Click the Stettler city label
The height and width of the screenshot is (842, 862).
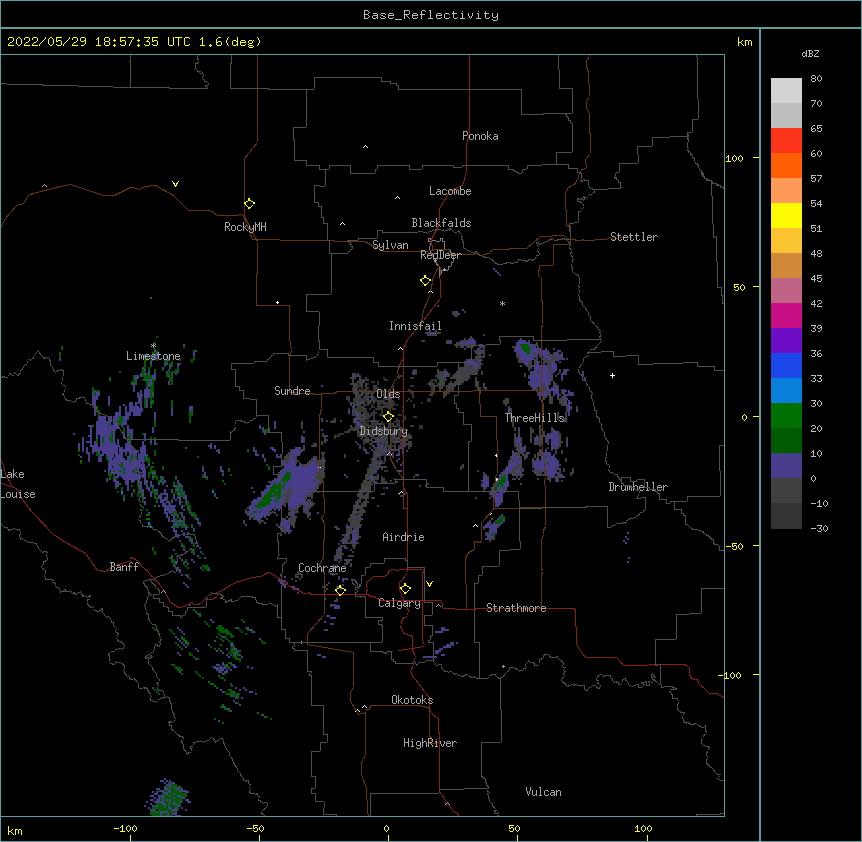634,237
